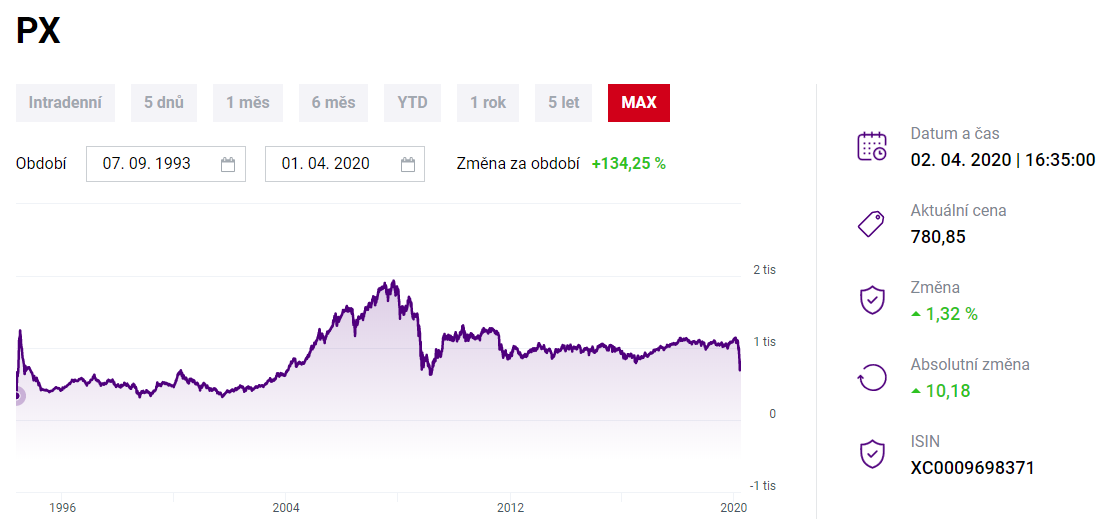Choose the 1 měs range

pos(247,103)
